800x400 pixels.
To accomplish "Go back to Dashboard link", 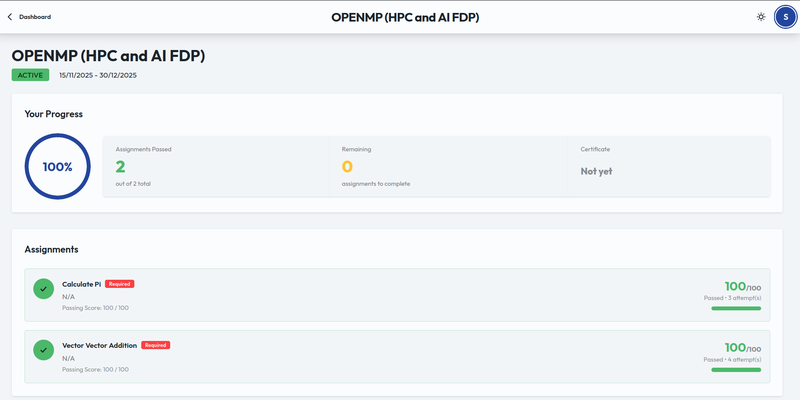I will click(x=34, y=17).
